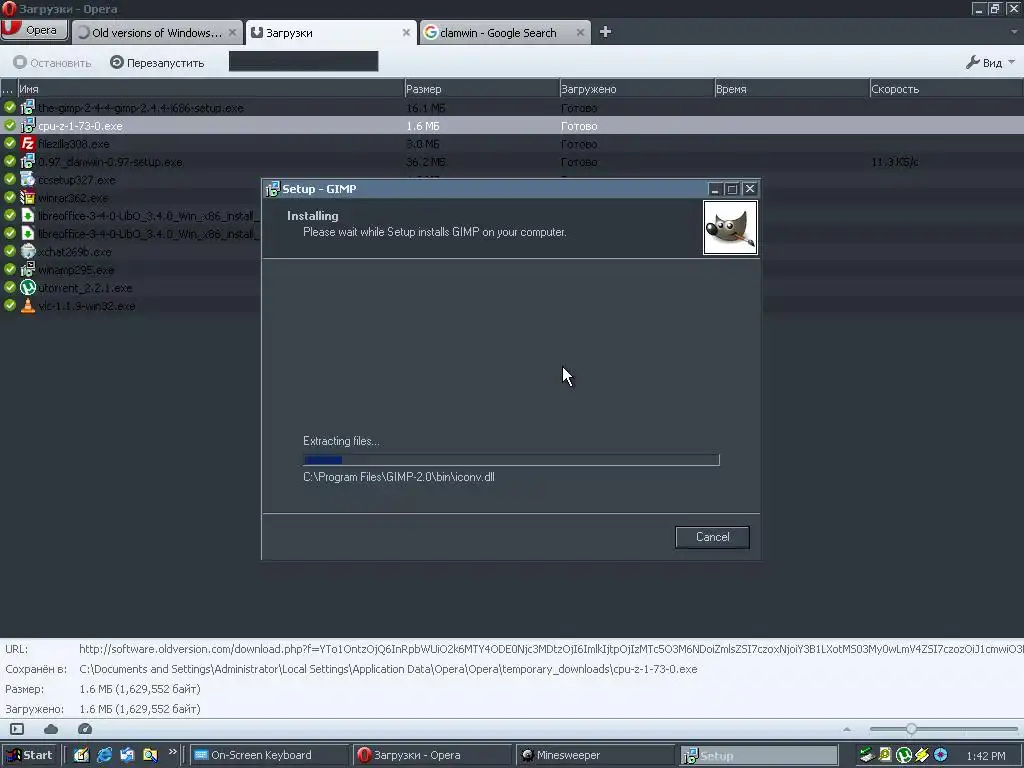Screen dimensions: 1024x768
Task: Select filezilla308.exe file name
Action: (73, 144)
